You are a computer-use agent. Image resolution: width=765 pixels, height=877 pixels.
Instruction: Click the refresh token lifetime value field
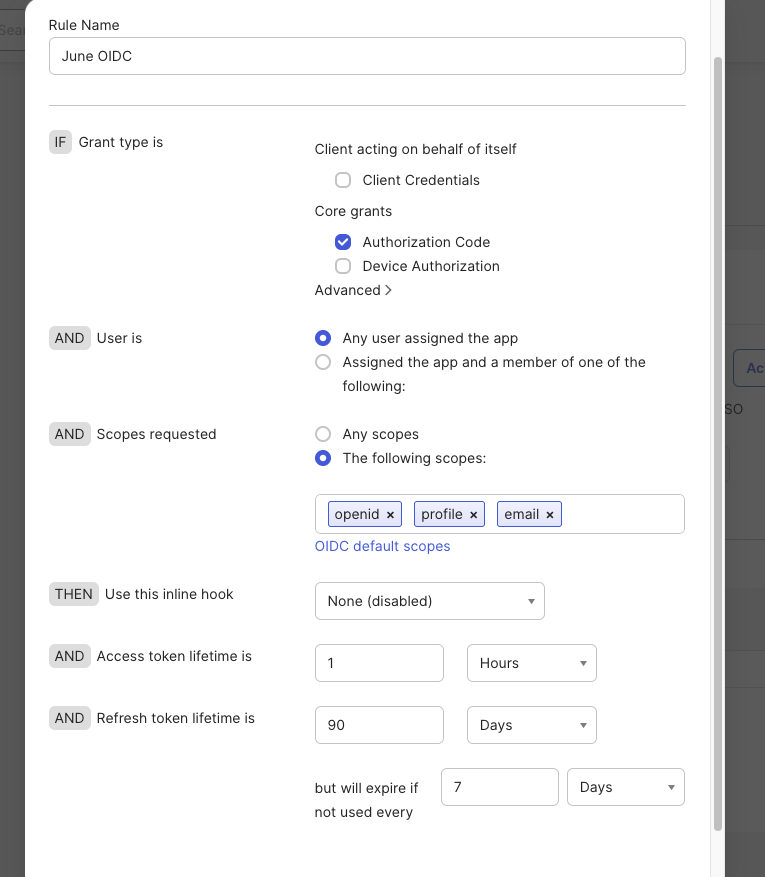click(379, 725)
